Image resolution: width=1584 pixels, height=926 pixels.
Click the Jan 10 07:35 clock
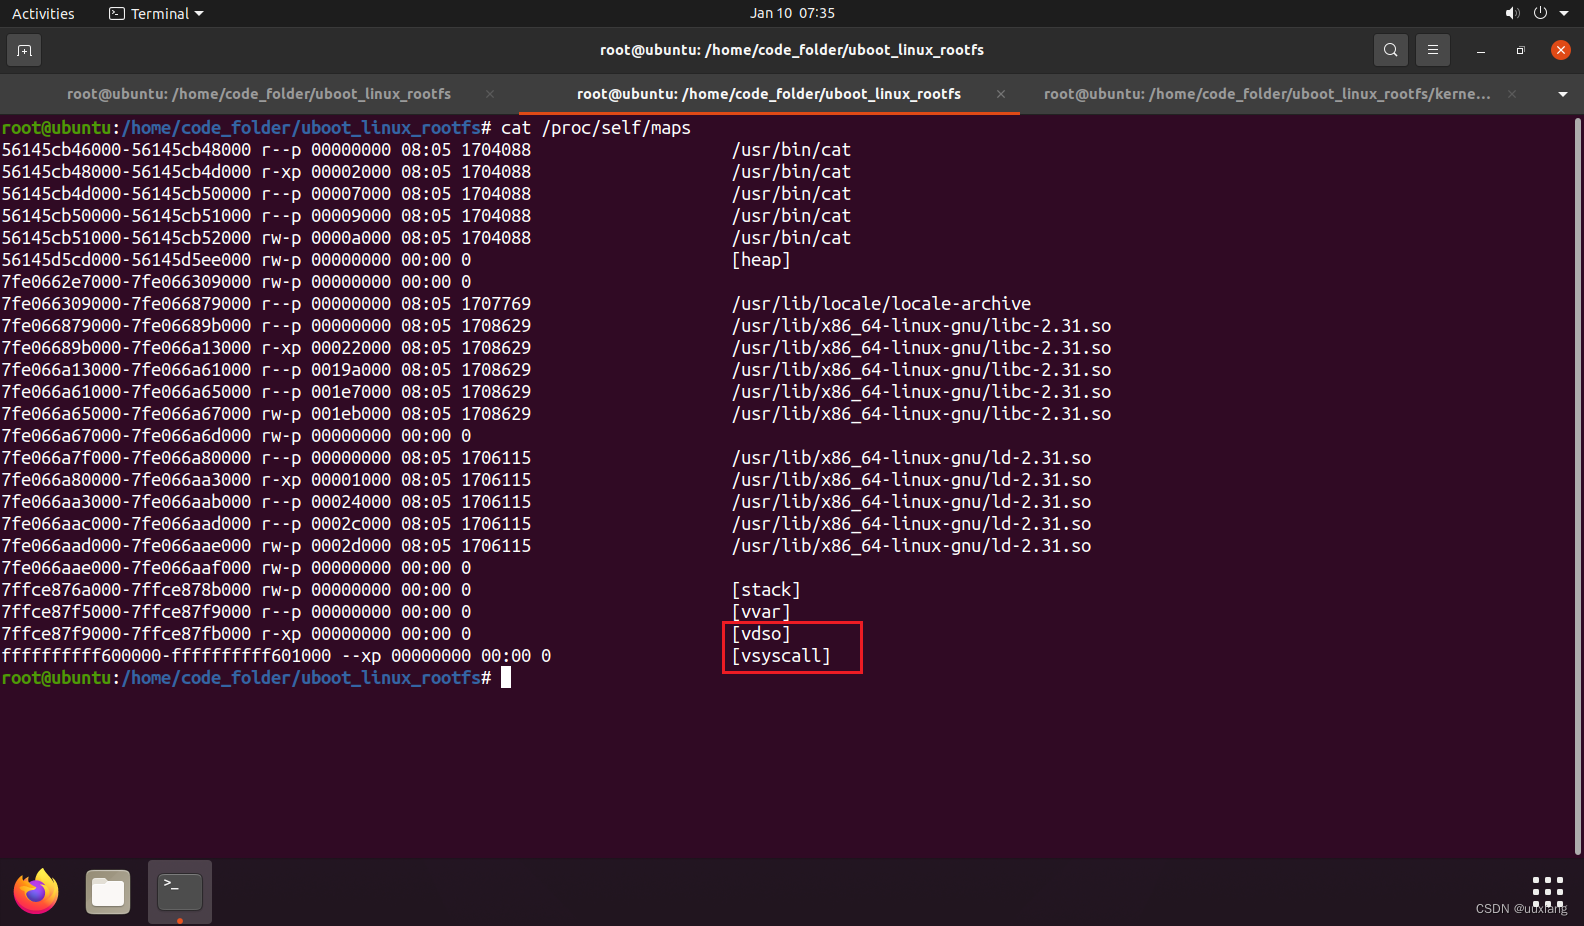tap(792, 14)
